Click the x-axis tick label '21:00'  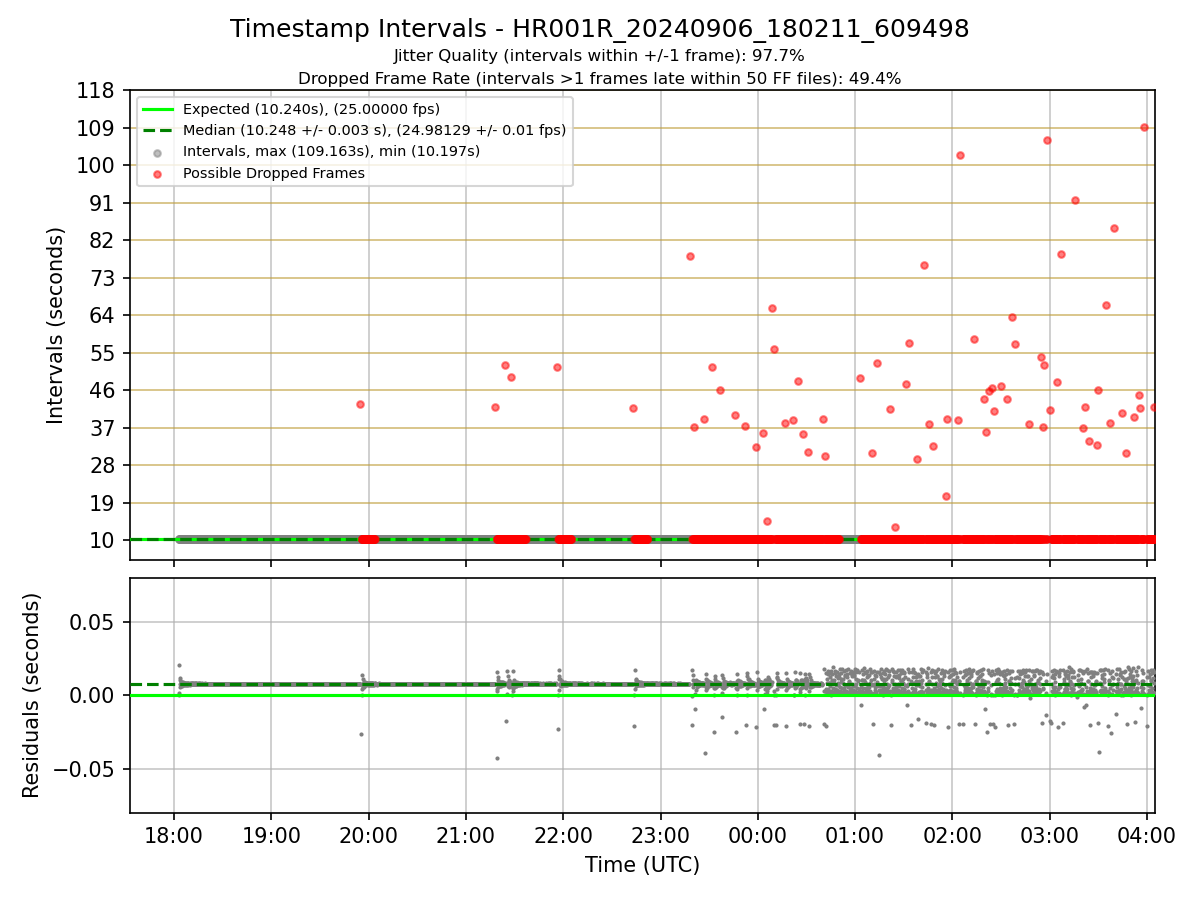[465, 836]
